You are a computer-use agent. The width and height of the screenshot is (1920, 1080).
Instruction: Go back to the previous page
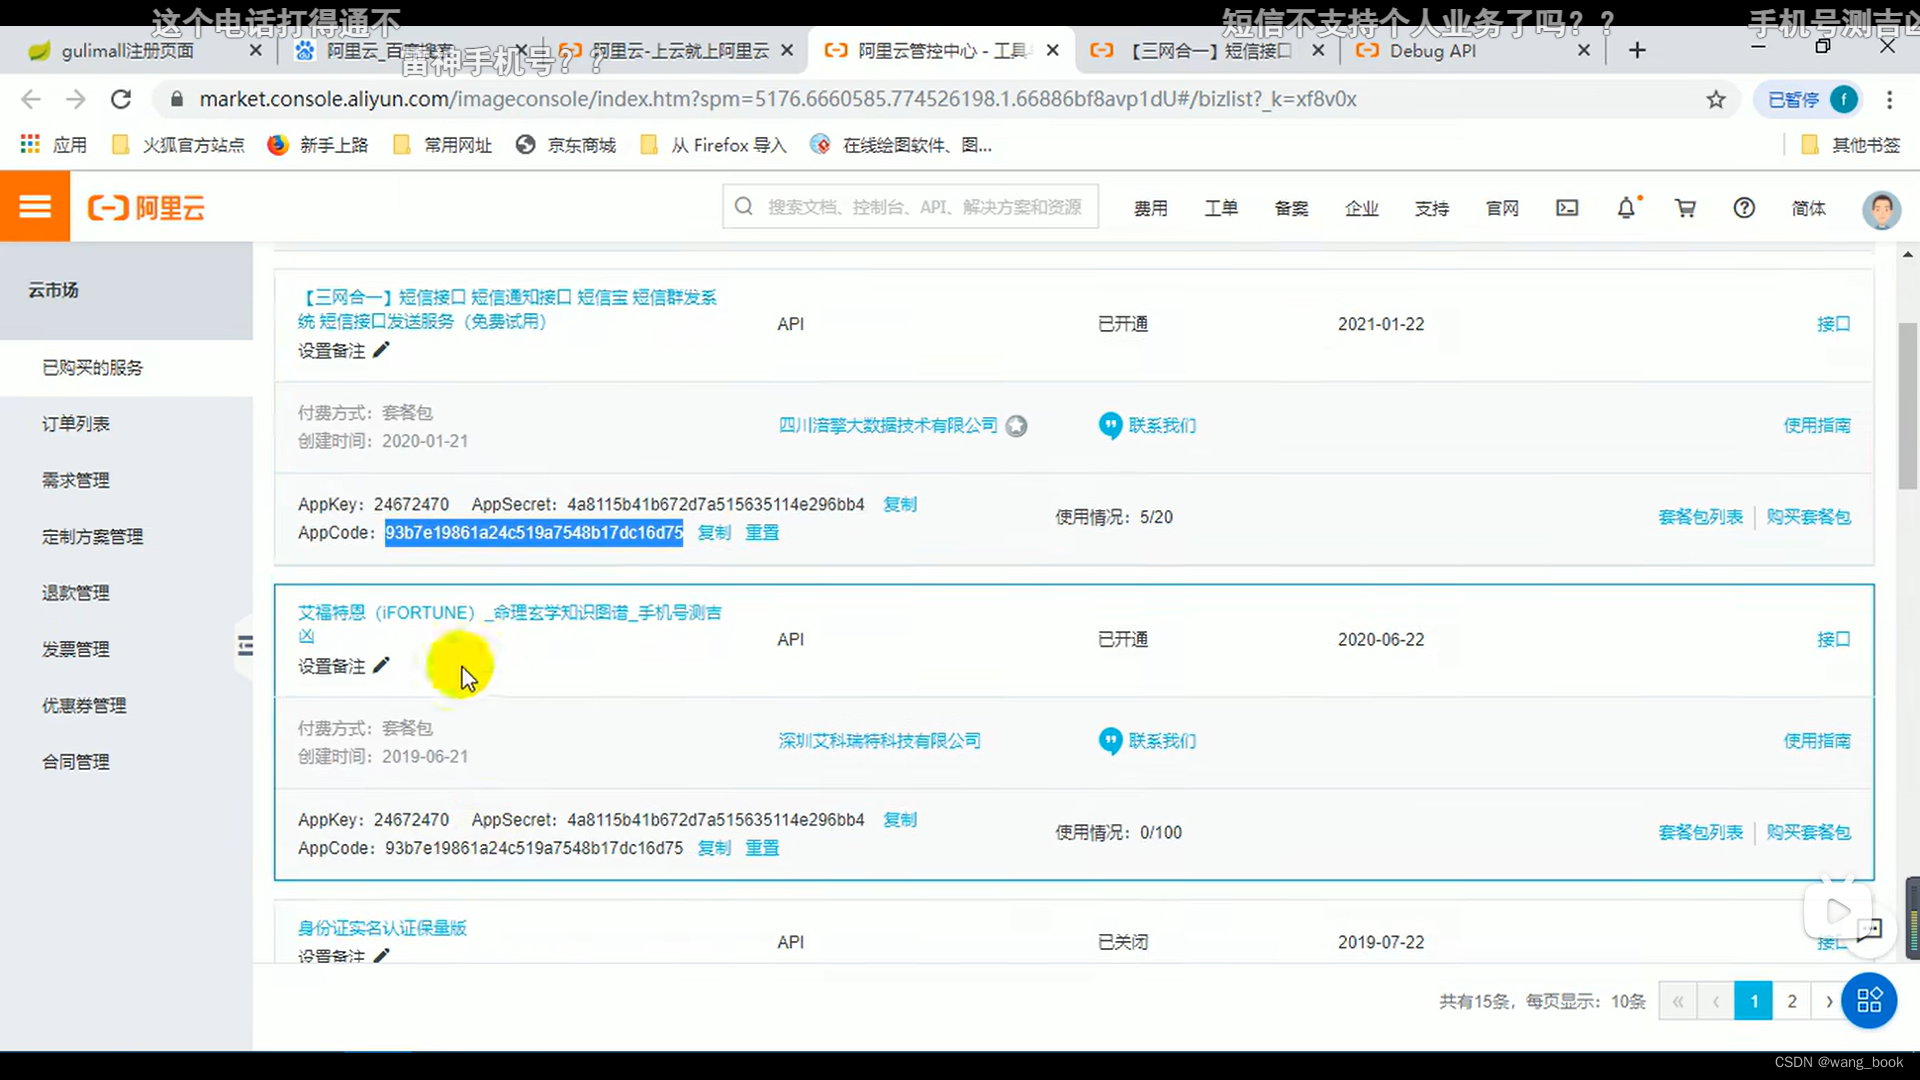click(x=31, y=99)
